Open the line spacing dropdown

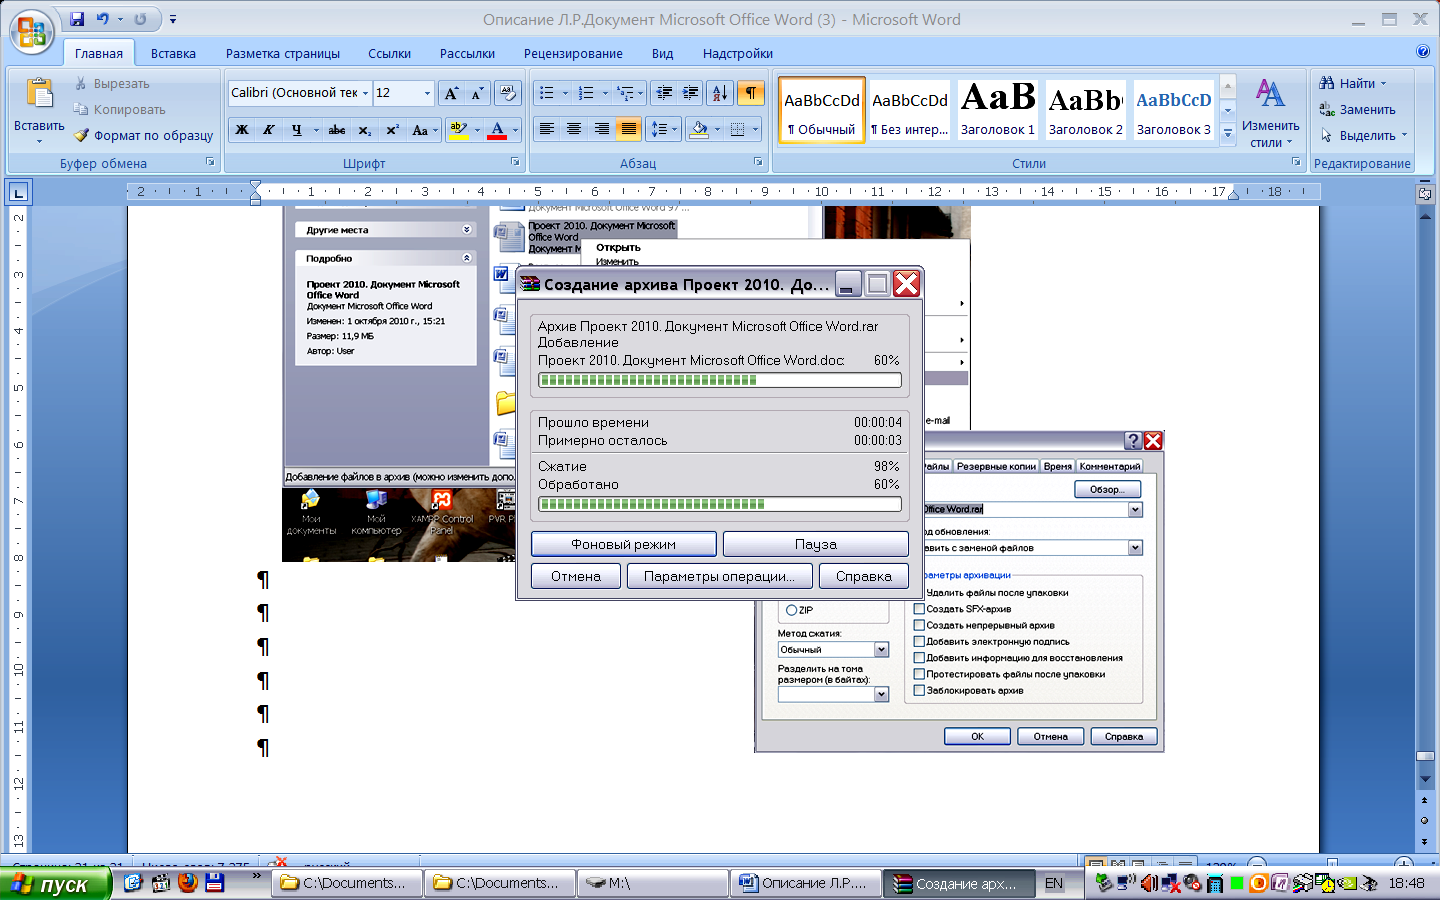664,129
